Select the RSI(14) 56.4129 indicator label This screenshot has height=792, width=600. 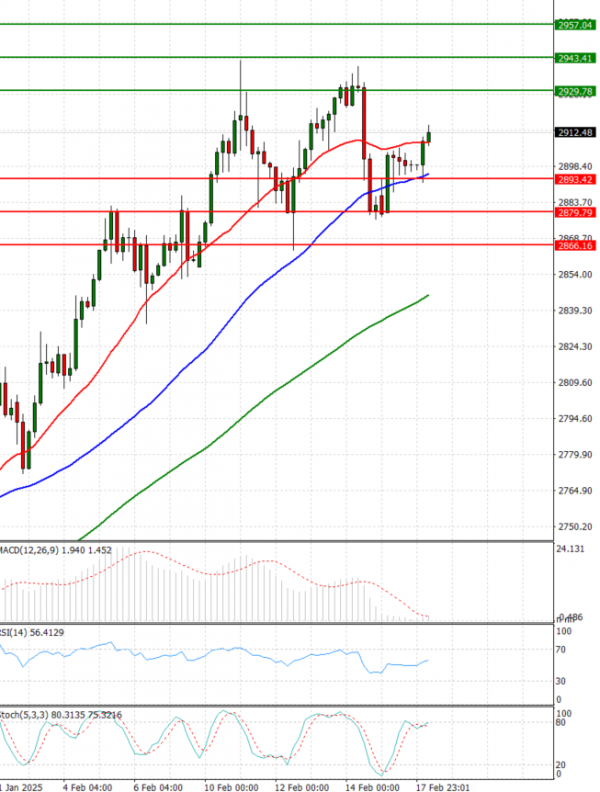32,632
